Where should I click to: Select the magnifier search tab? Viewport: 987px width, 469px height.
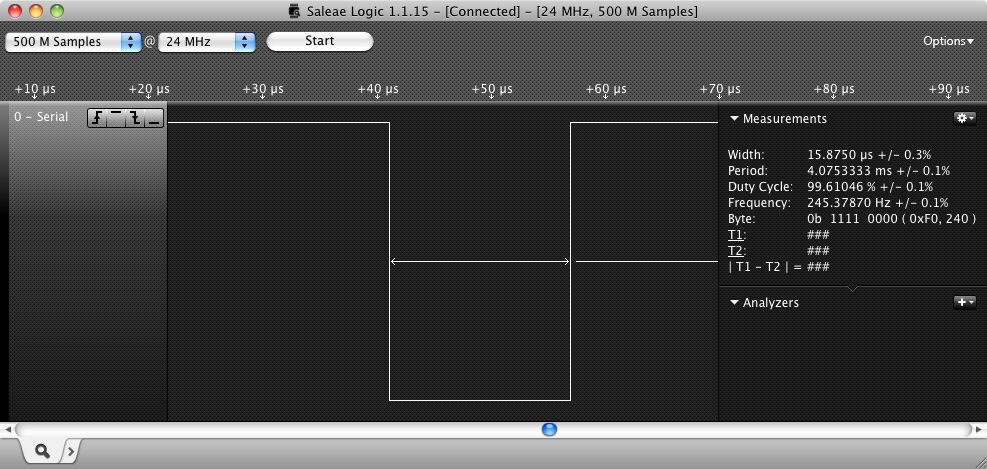[x=43, y=451]
